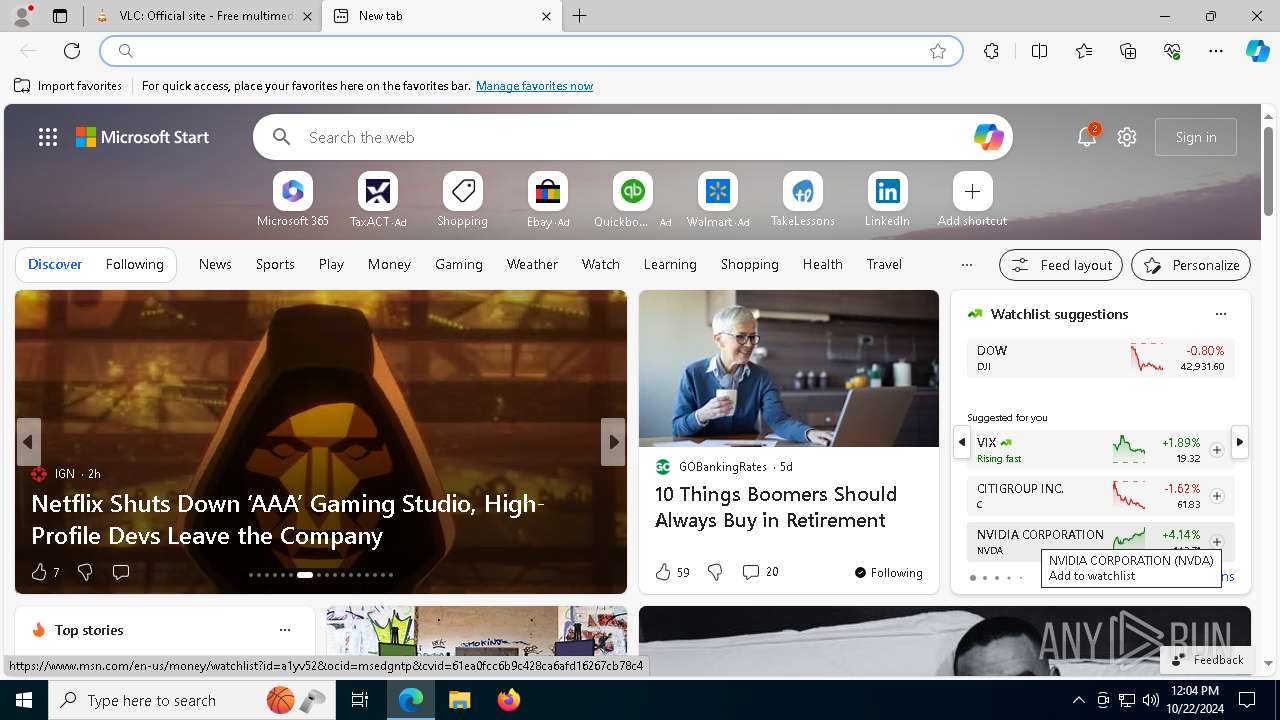
Task: Add VIX to watchlist
Action: pos(1216,450)
